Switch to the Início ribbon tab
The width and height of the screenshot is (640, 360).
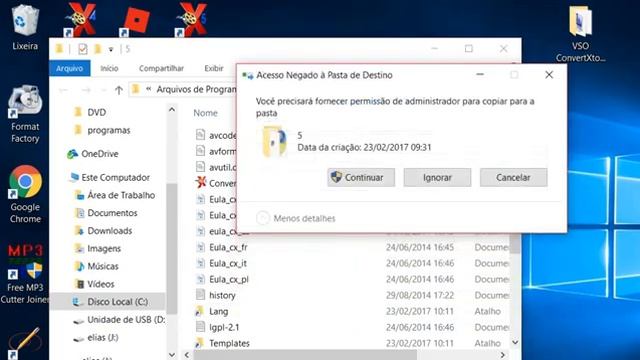click(109, 68)
